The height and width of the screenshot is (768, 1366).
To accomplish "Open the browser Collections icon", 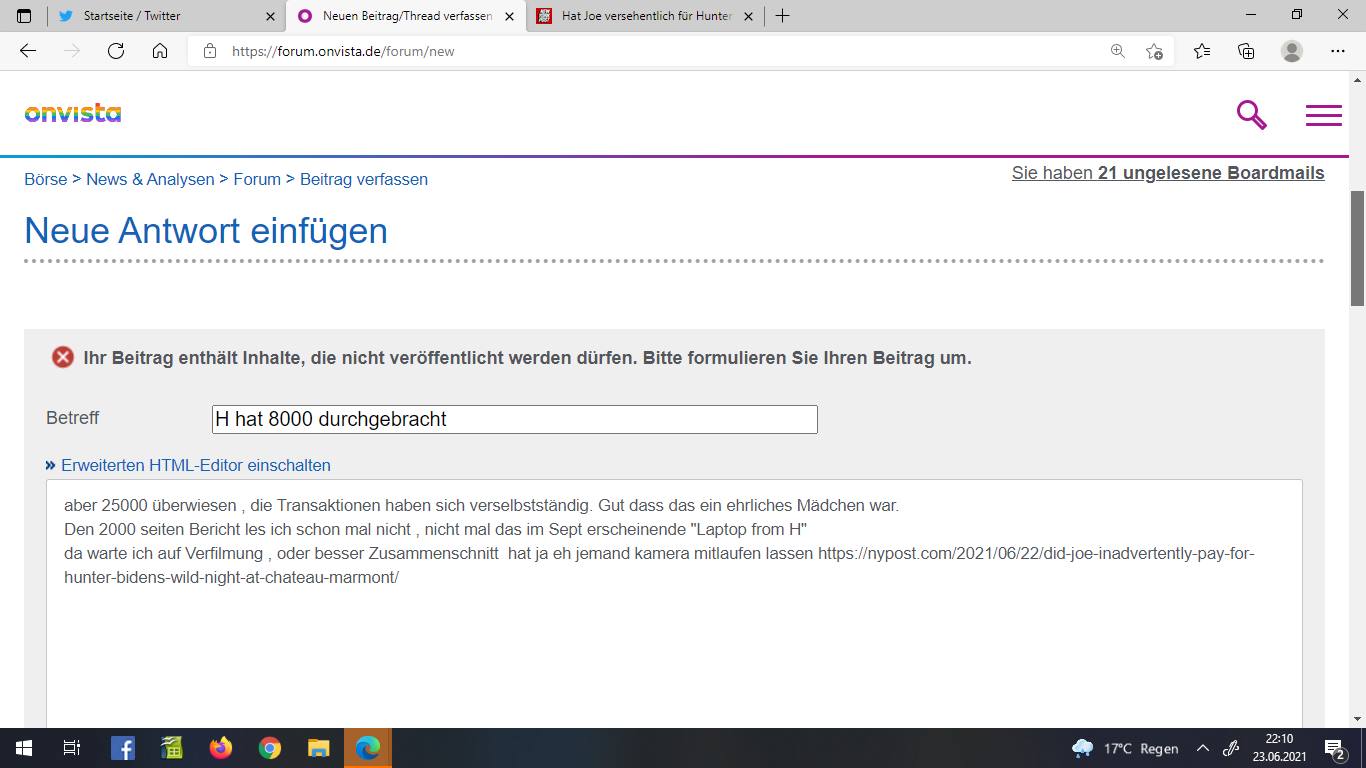I will point(1246,51).
